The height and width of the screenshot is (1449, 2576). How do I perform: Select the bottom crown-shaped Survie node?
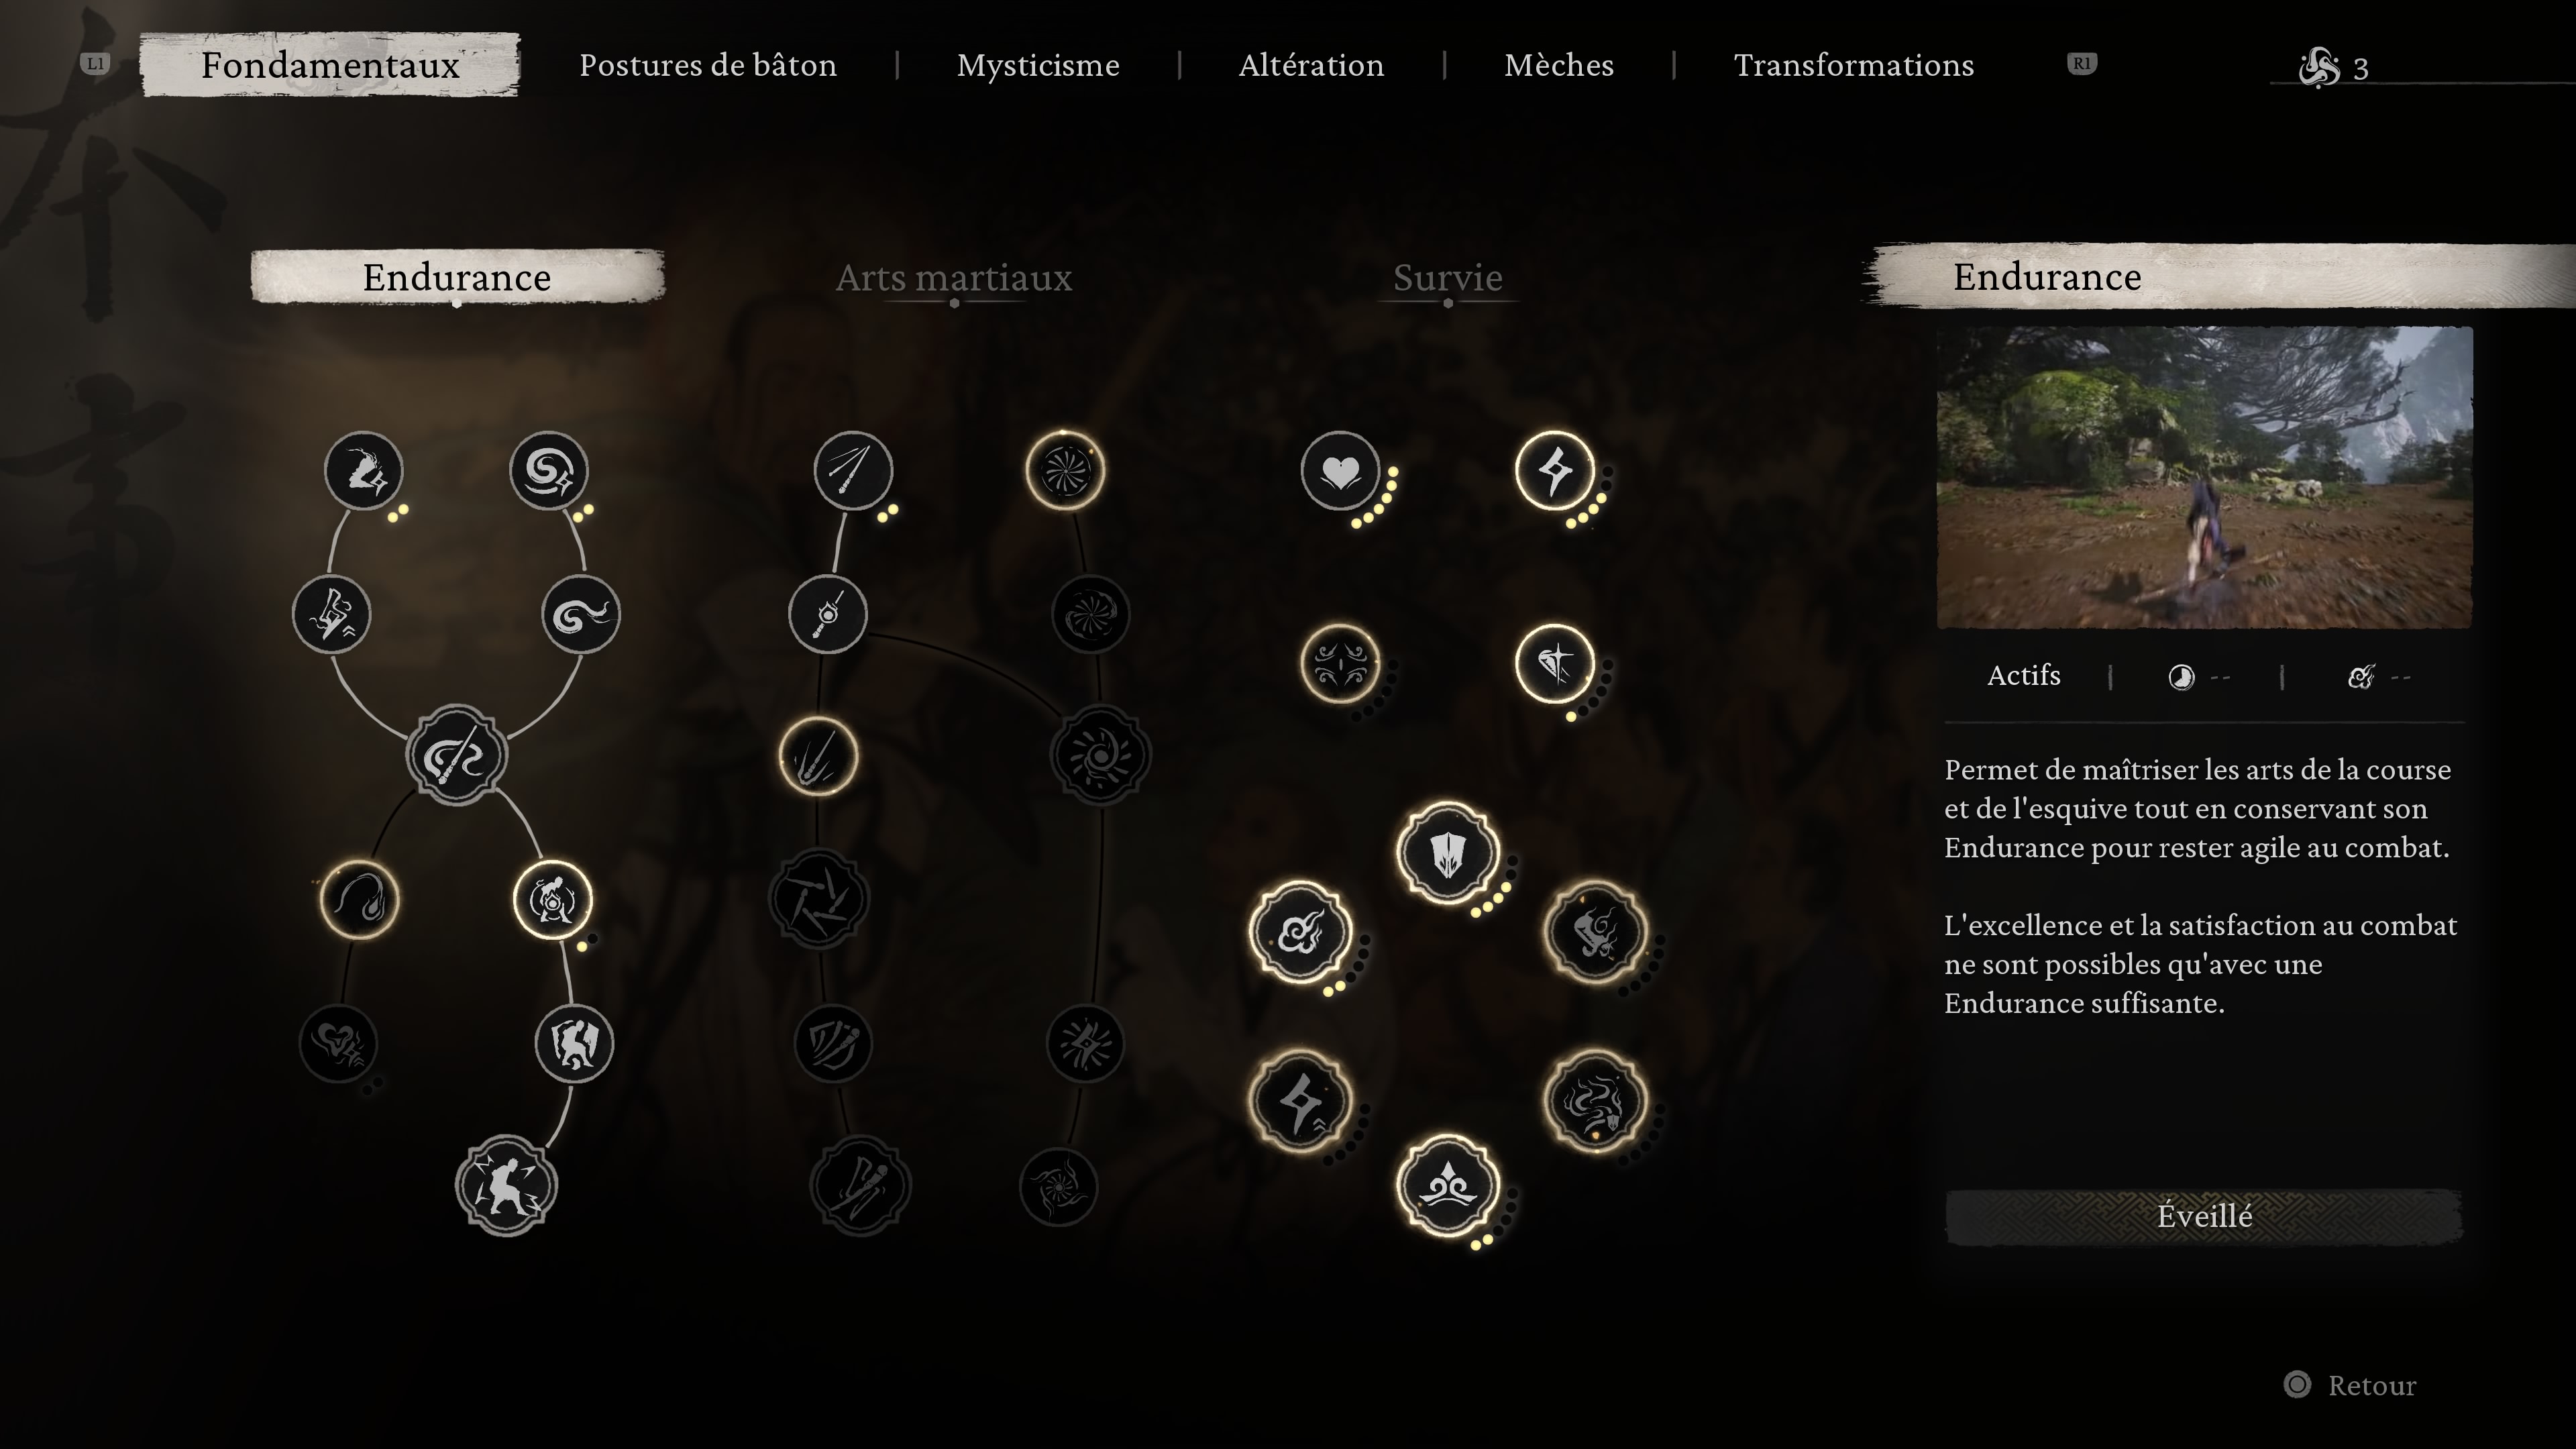click(x=1447, y=1186)
